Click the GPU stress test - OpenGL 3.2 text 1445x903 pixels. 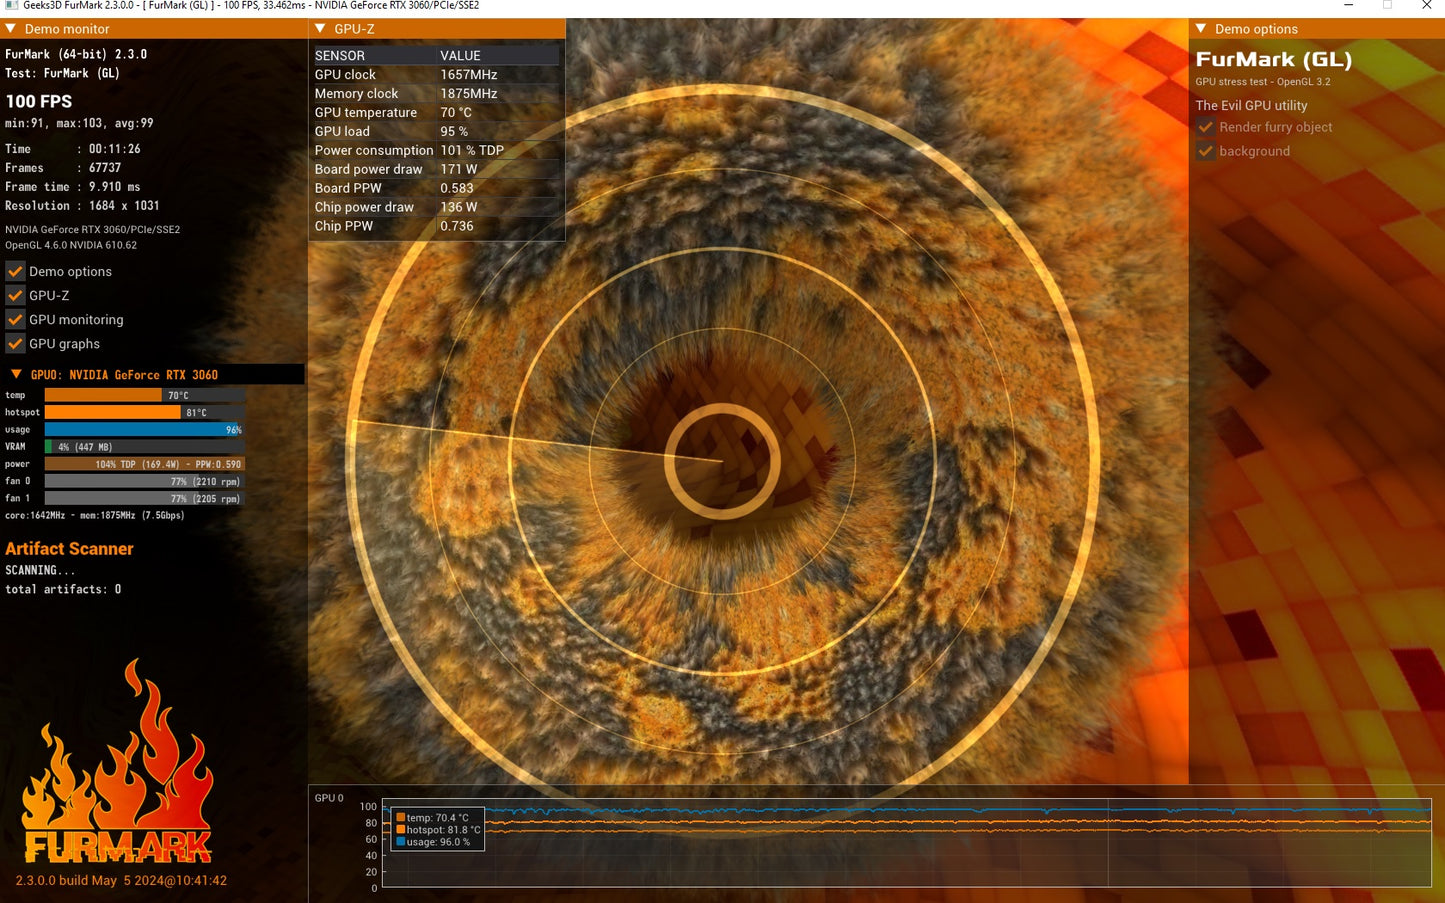(1263, 82)
